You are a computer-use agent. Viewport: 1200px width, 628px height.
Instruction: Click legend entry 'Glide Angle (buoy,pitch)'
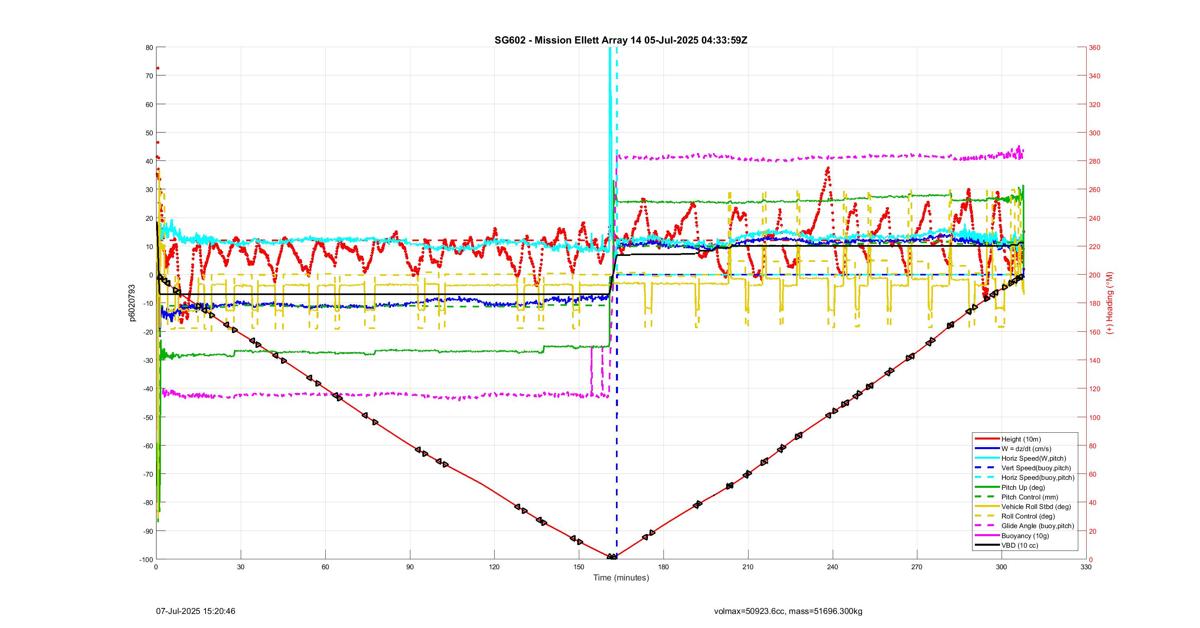(x=1038, y=525)
